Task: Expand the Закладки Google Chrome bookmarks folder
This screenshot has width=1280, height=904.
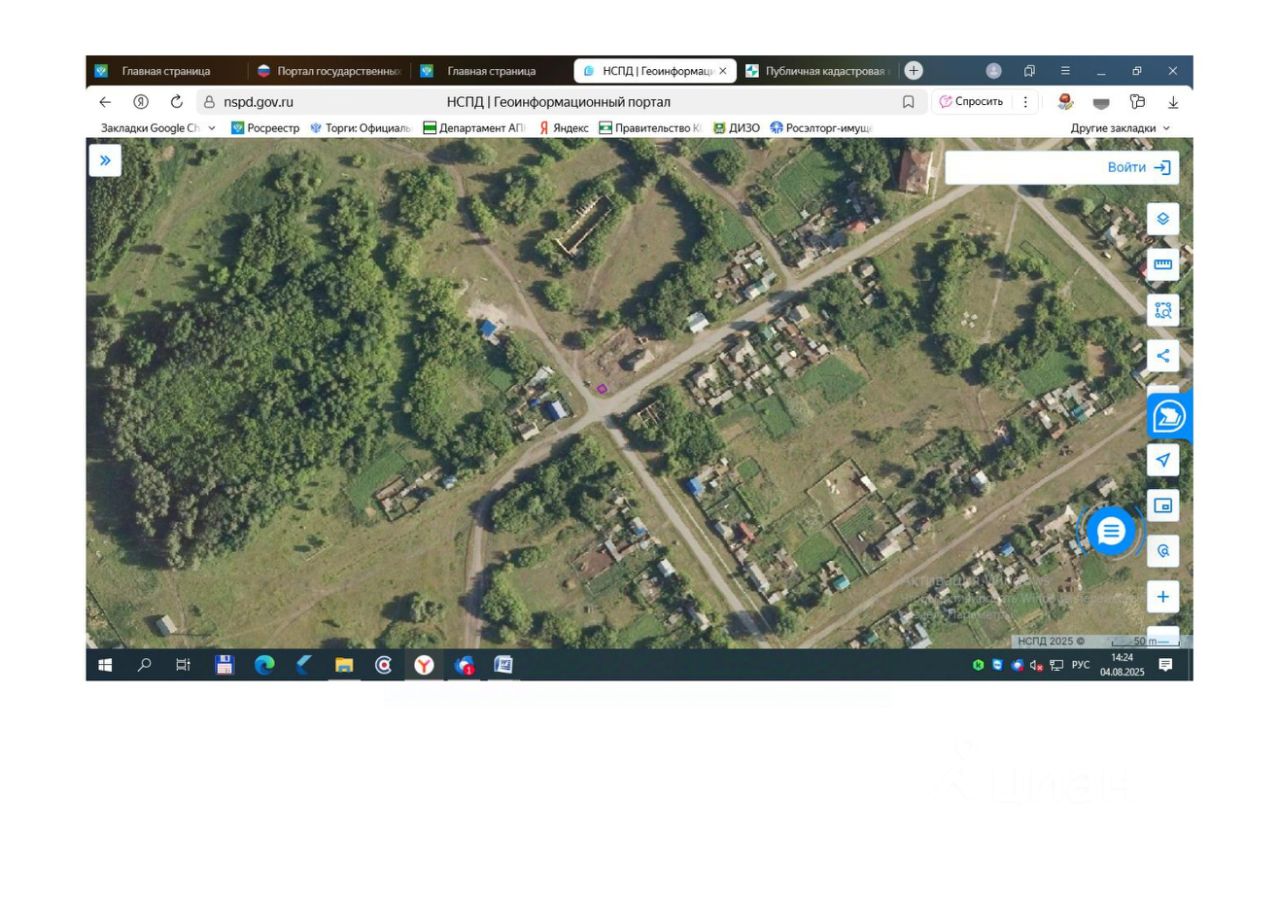Action: point(158,128)
